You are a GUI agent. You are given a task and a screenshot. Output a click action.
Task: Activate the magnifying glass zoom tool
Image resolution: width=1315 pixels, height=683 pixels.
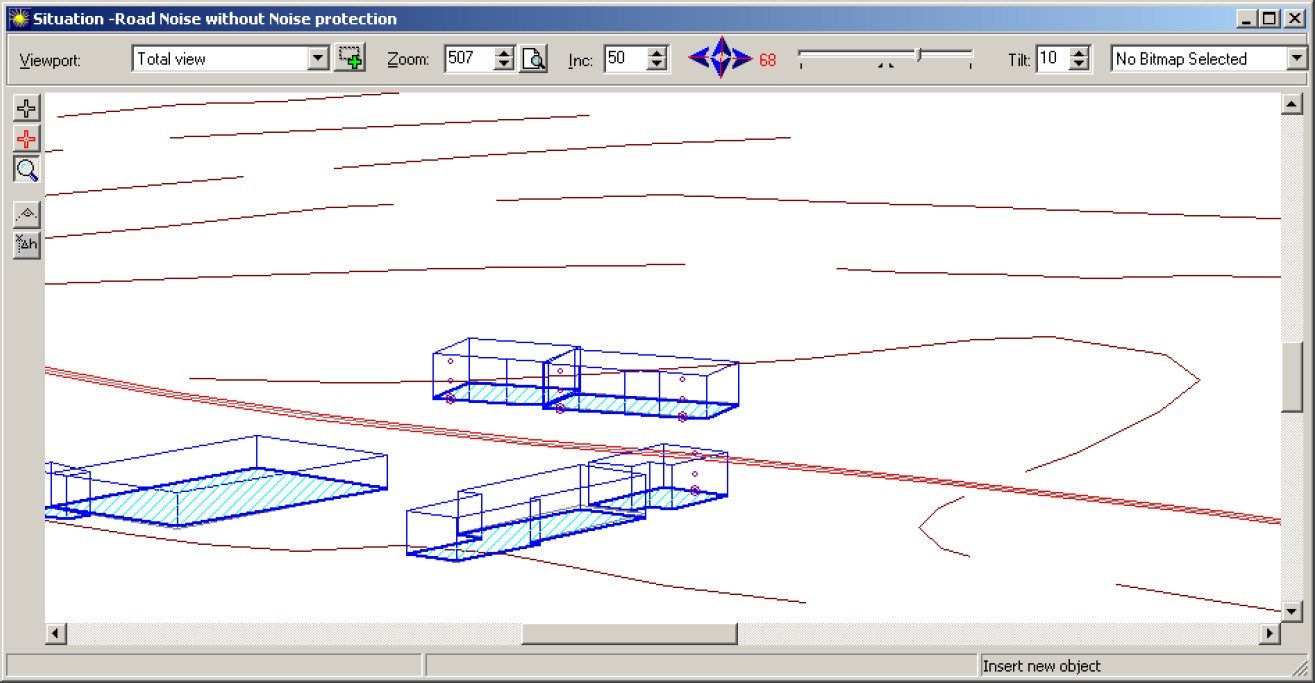click(27, 169)
